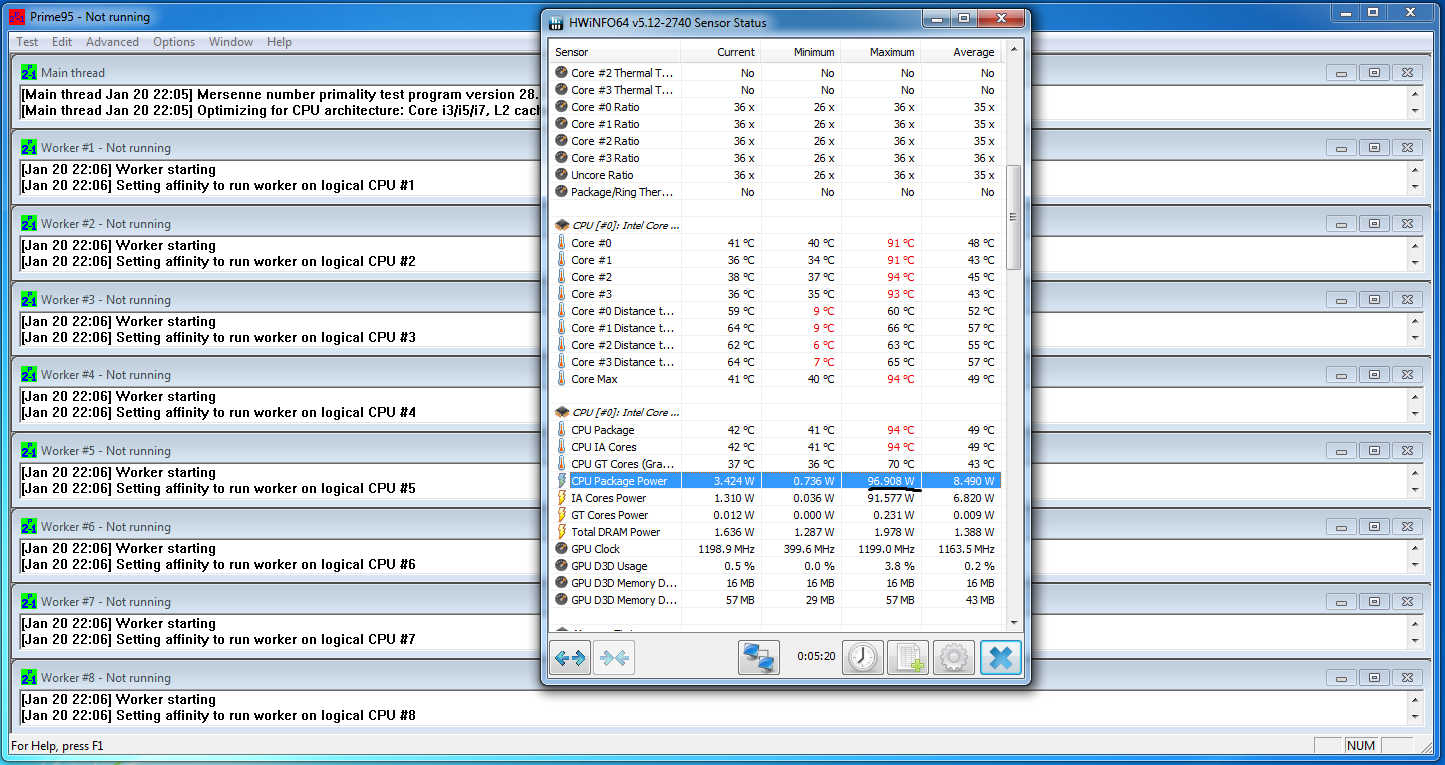Click the 'Mersenne number primality test program' log line
The height and width of the screenshot is (765, 1445).
pos(281,94)
